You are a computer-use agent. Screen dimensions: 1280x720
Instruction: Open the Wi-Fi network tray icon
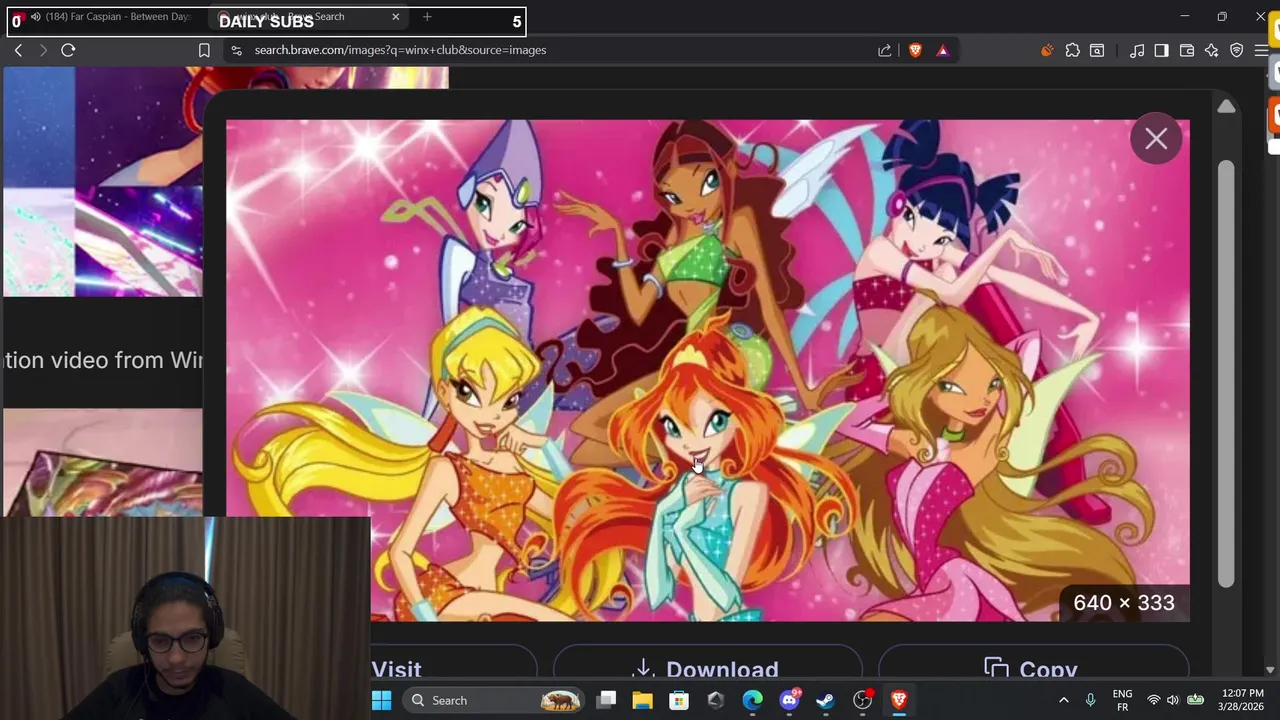1153,700
